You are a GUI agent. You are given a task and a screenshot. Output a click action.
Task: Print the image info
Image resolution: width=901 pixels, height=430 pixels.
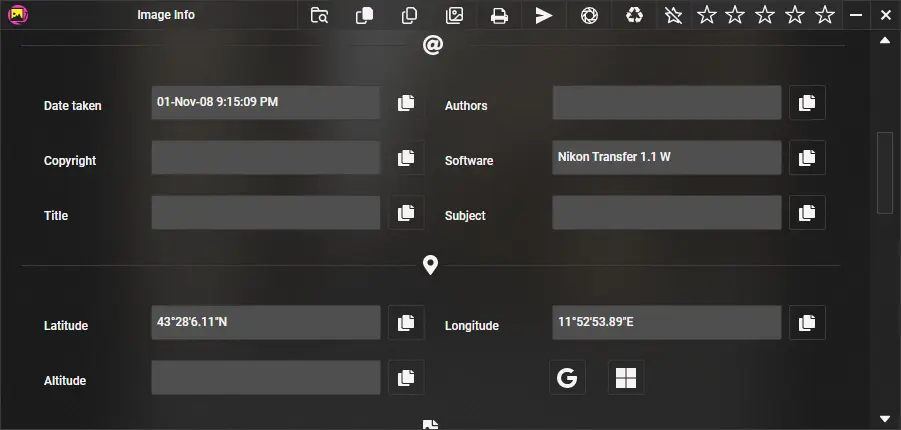tap(499, 15)
